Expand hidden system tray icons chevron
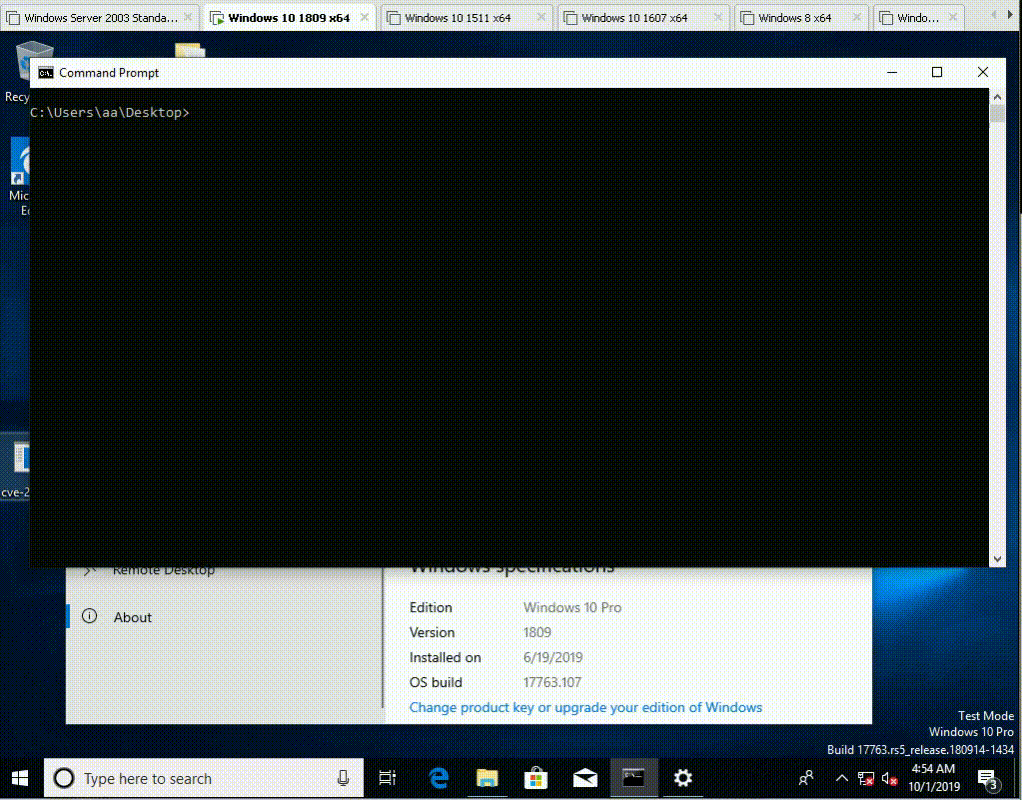 842,778
